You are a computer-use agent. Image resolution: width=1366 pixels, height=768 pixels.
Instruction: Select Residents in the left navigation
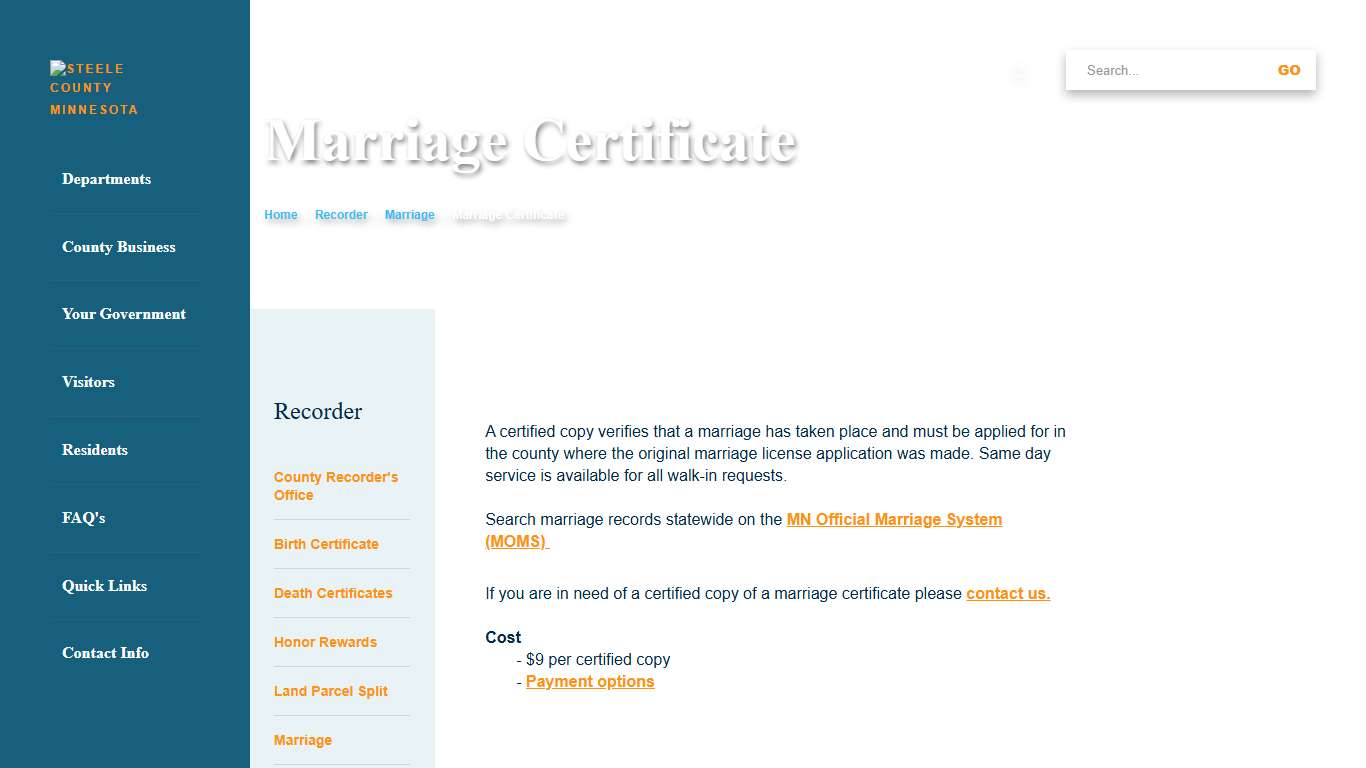95,450
